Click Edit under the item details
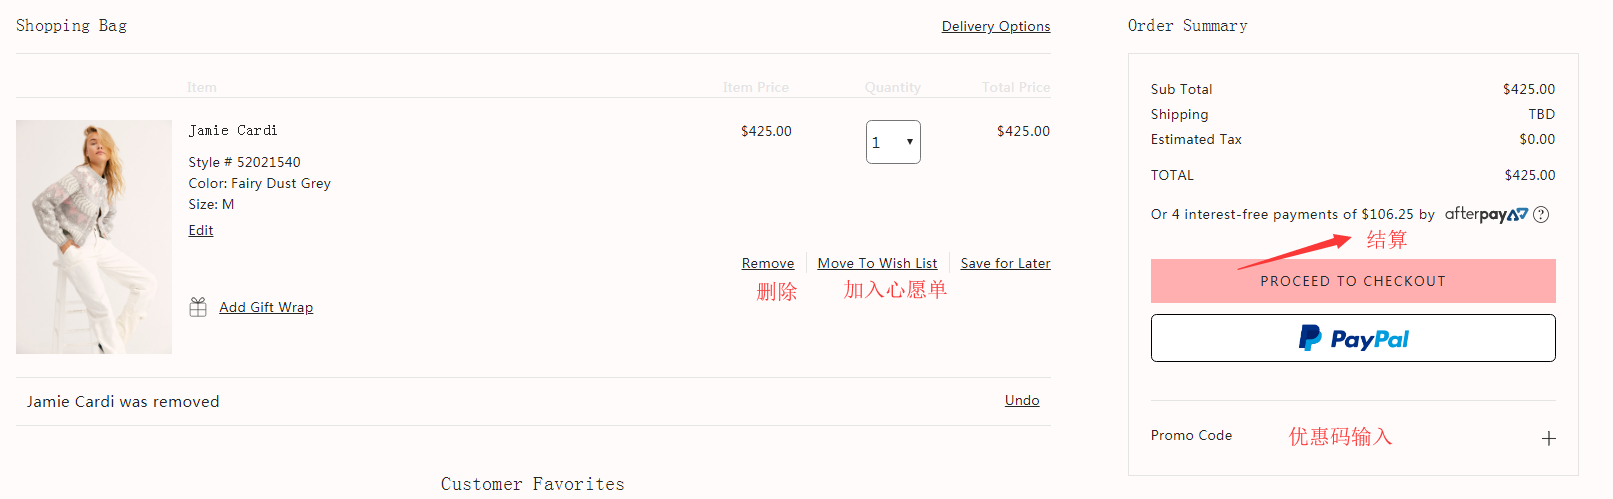This screenshot has width=1613, height=499. tap(201, 230)
